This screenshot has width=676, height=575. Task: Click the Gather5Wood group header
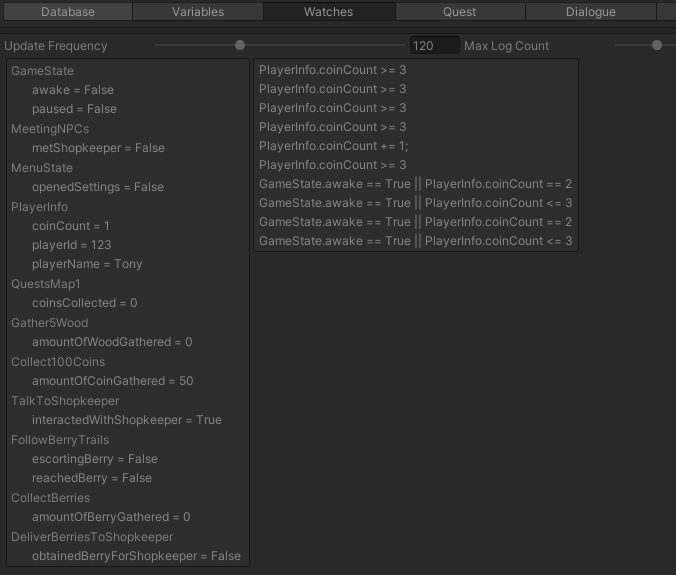tap(50, 323)
